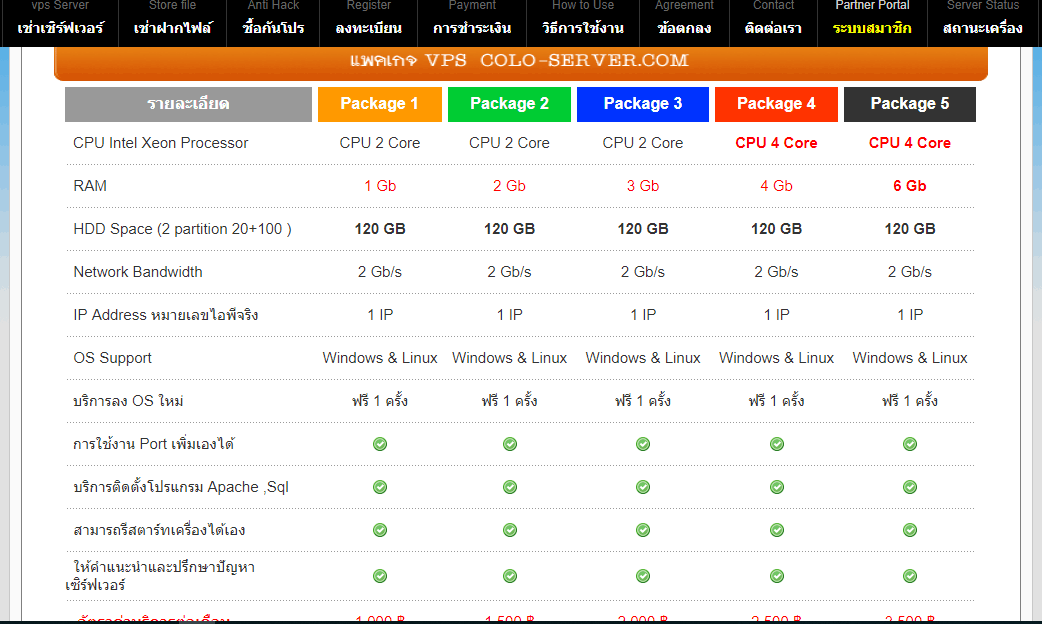Click the 1 Gb RAM value

(380, 186)
